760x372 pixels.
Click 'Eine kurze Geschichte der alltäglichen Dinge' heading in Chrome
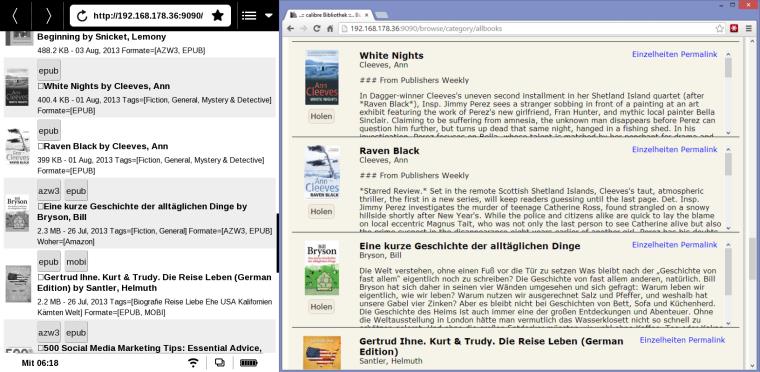pos(470,246)
